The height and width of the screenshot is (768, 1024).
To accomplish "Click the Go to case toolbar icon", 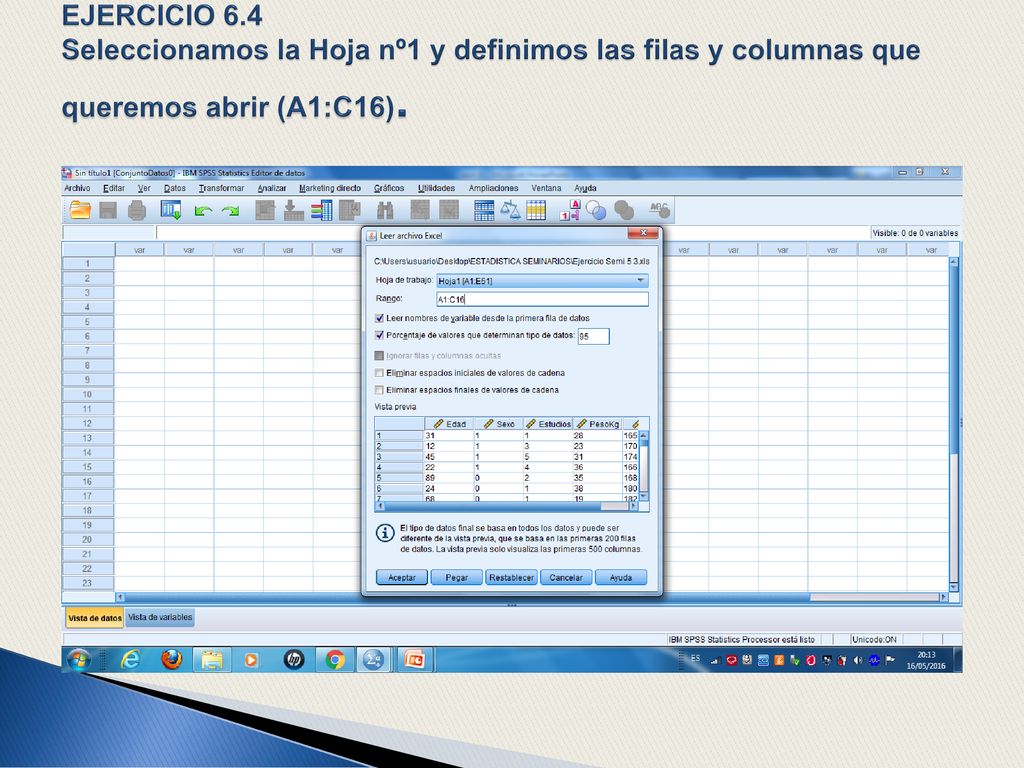I will [x=264, y=210].
